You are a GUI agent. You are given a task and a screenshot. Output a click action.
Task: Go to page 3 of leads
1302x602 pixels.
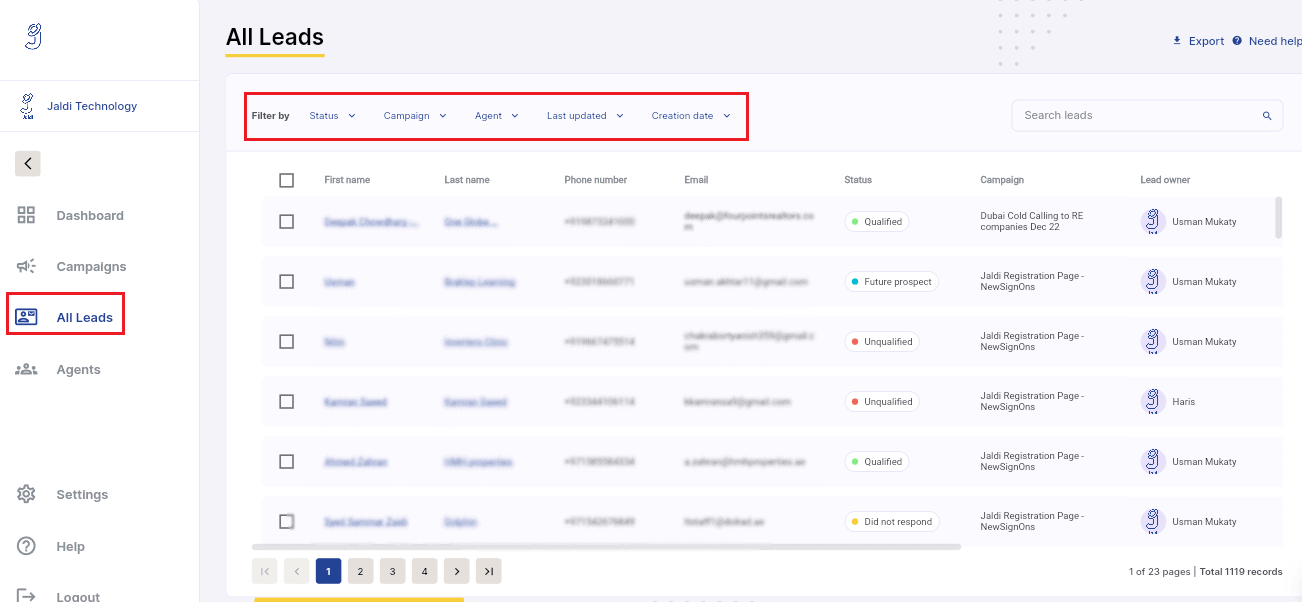[392, 570]
